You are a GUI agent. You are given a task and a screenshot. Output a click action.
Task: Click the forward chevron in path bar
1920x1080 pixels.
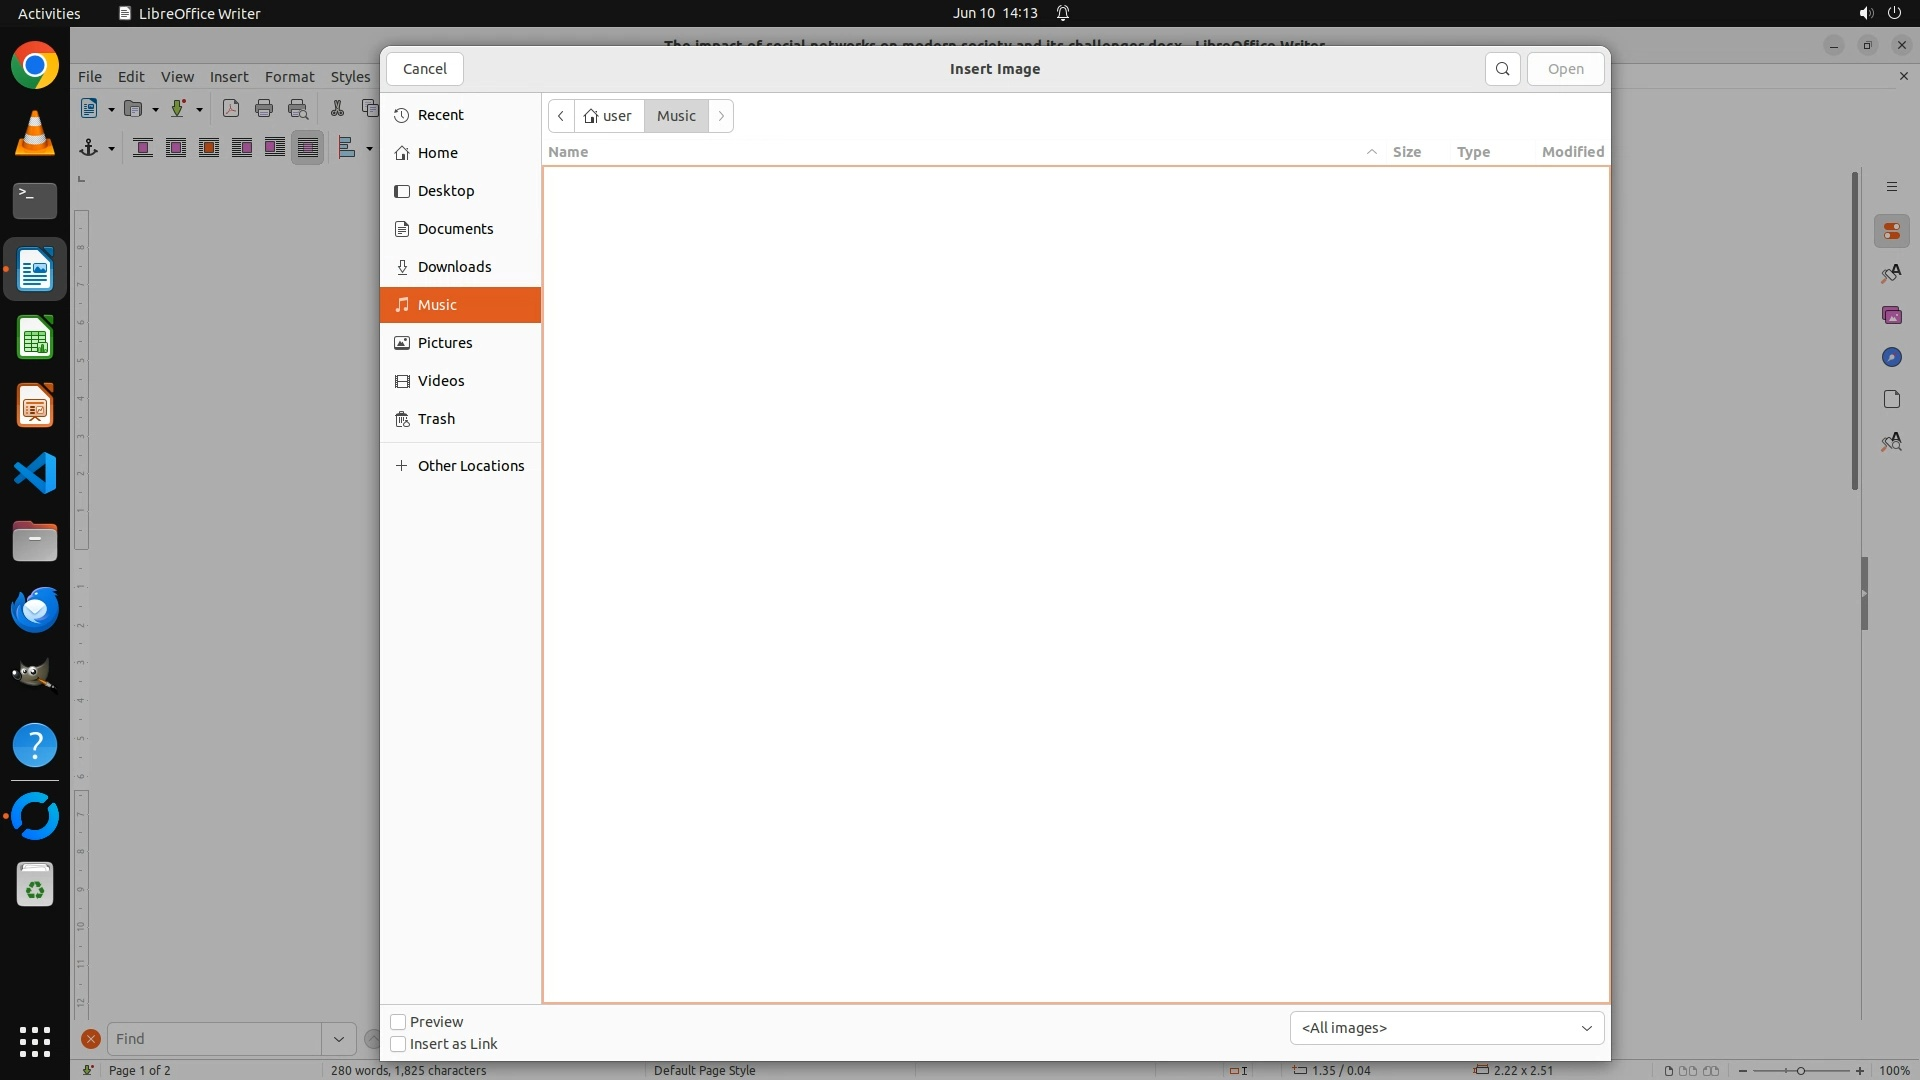721,116
